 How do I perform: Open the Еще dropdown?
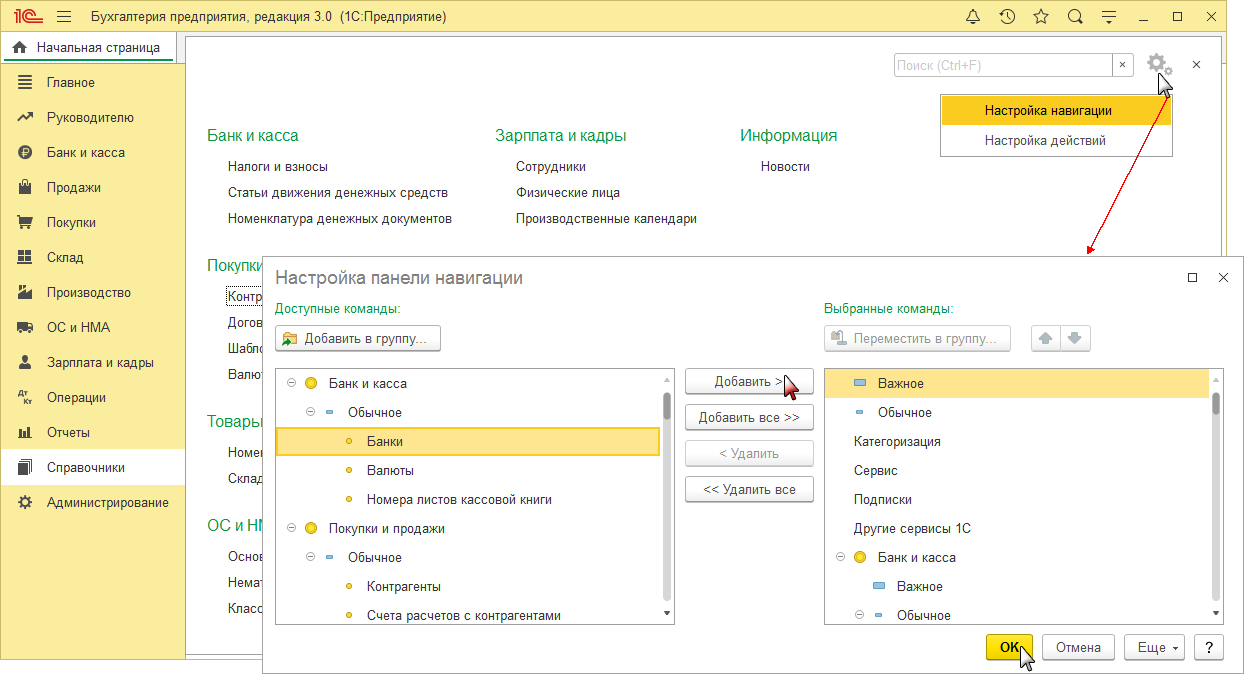pyautogui.click(x=1155, y=647)
